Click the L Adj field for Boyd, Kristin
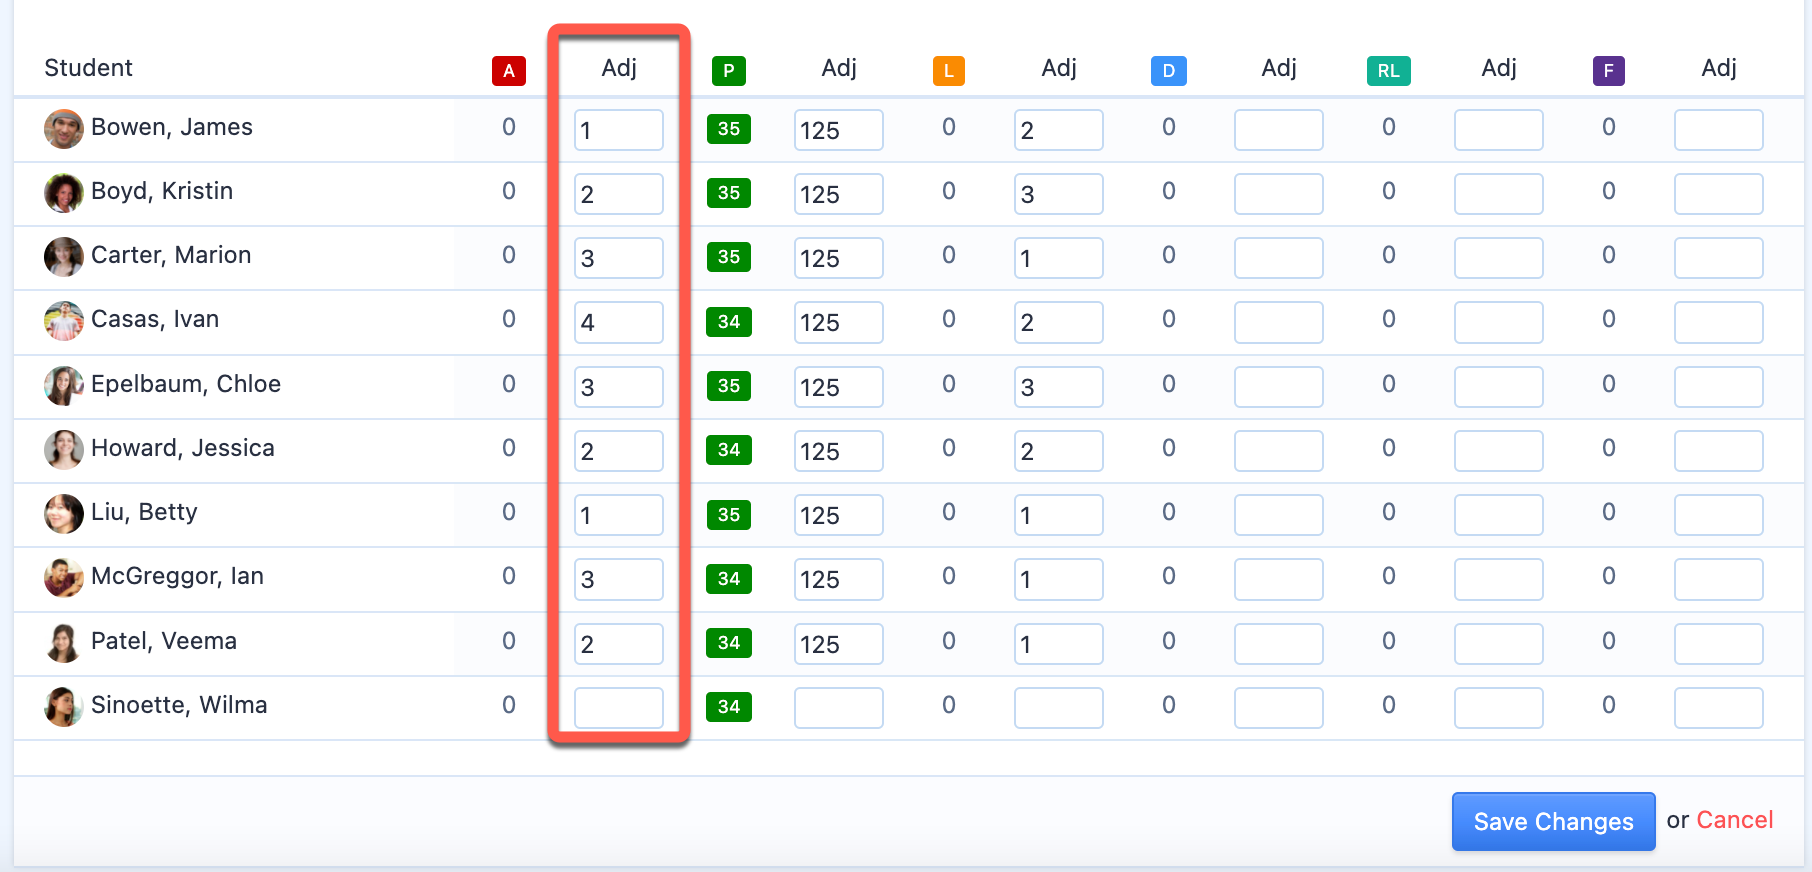 [x=1058, y=194]
